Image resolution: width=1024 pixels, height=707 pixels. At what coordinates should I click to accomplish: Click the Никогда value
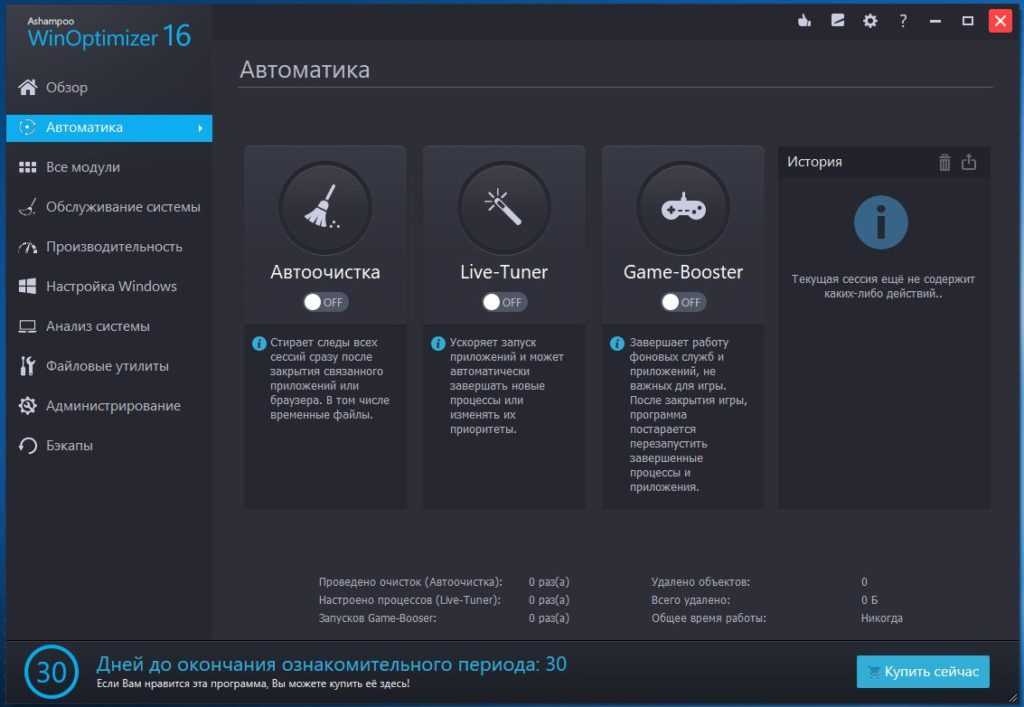tap(882, 618)
